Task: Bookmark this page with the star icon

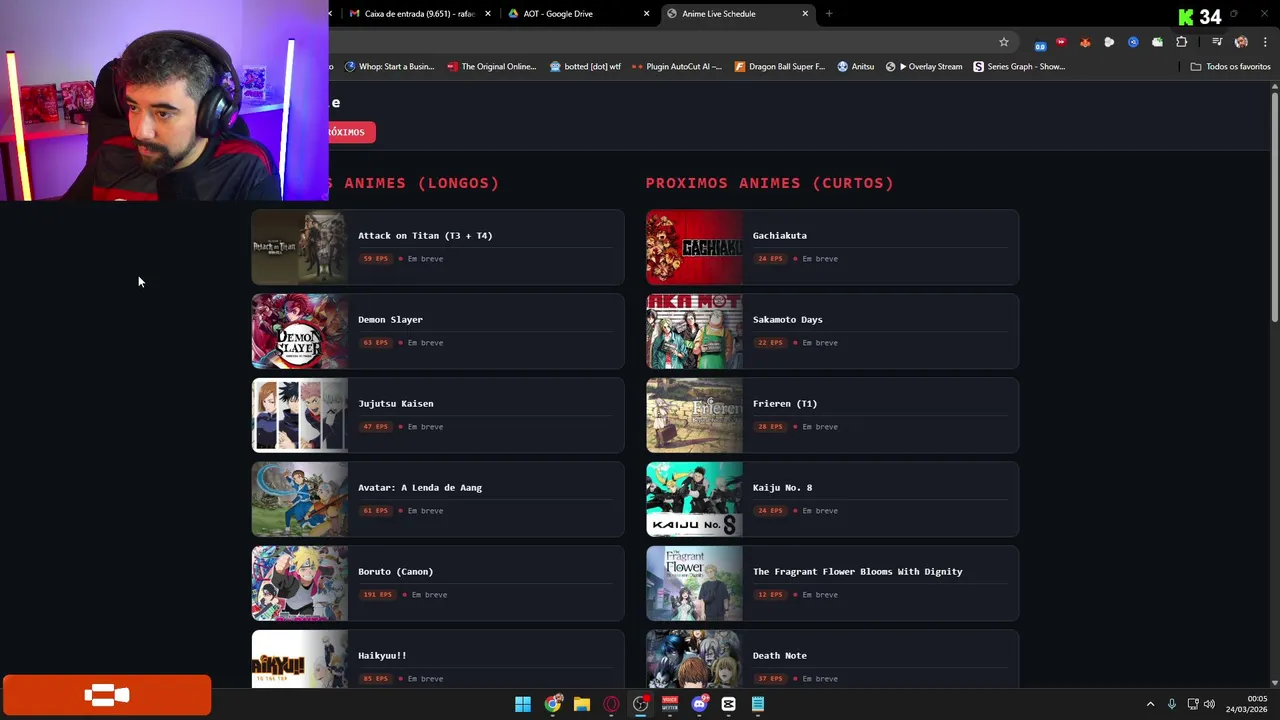Action: pos(1004,42)
